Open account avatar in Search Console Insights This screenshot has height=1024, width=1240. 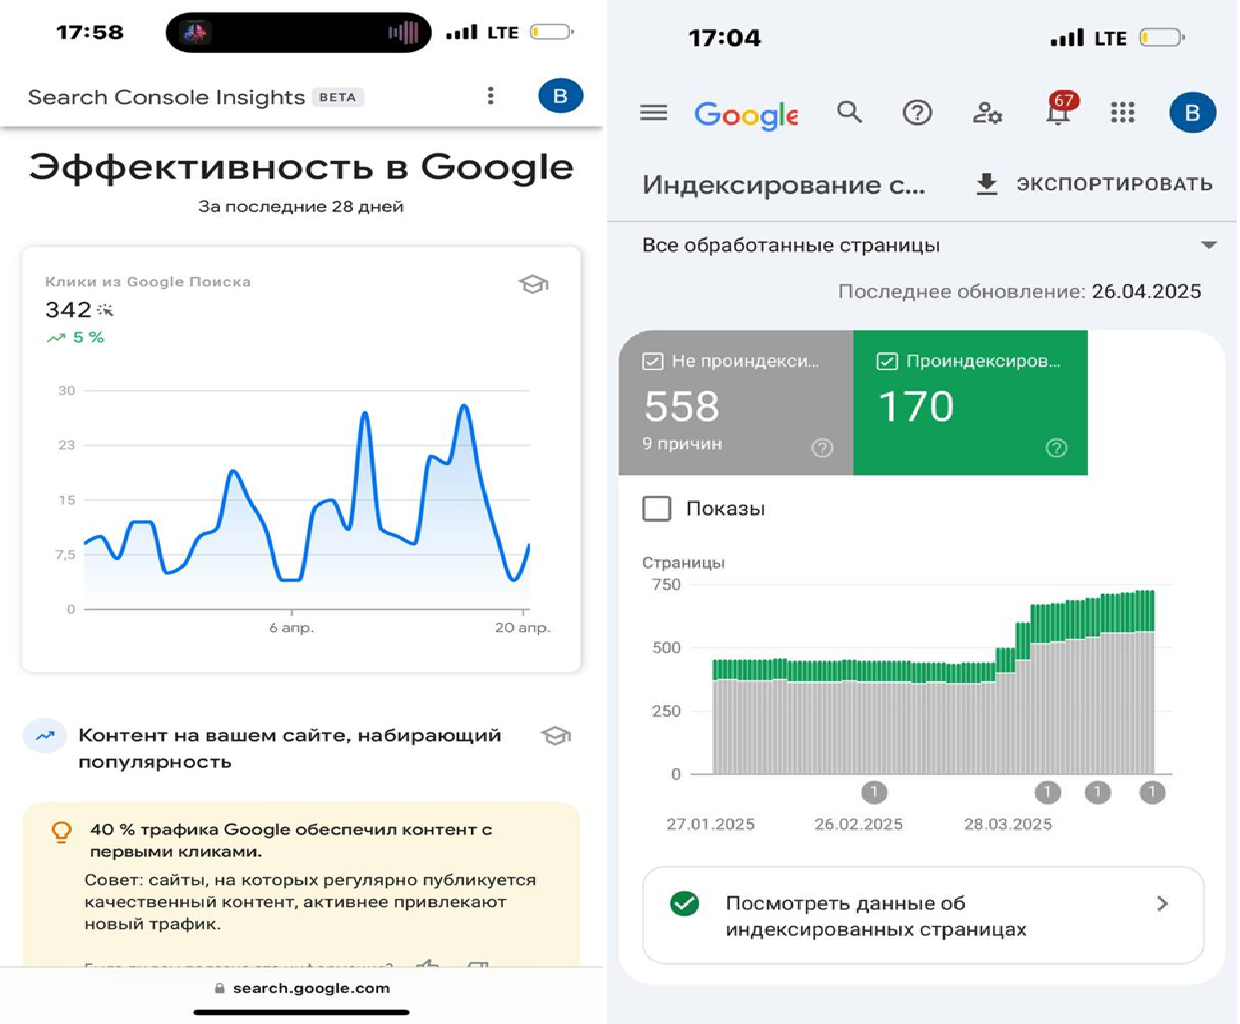(560, 96)
